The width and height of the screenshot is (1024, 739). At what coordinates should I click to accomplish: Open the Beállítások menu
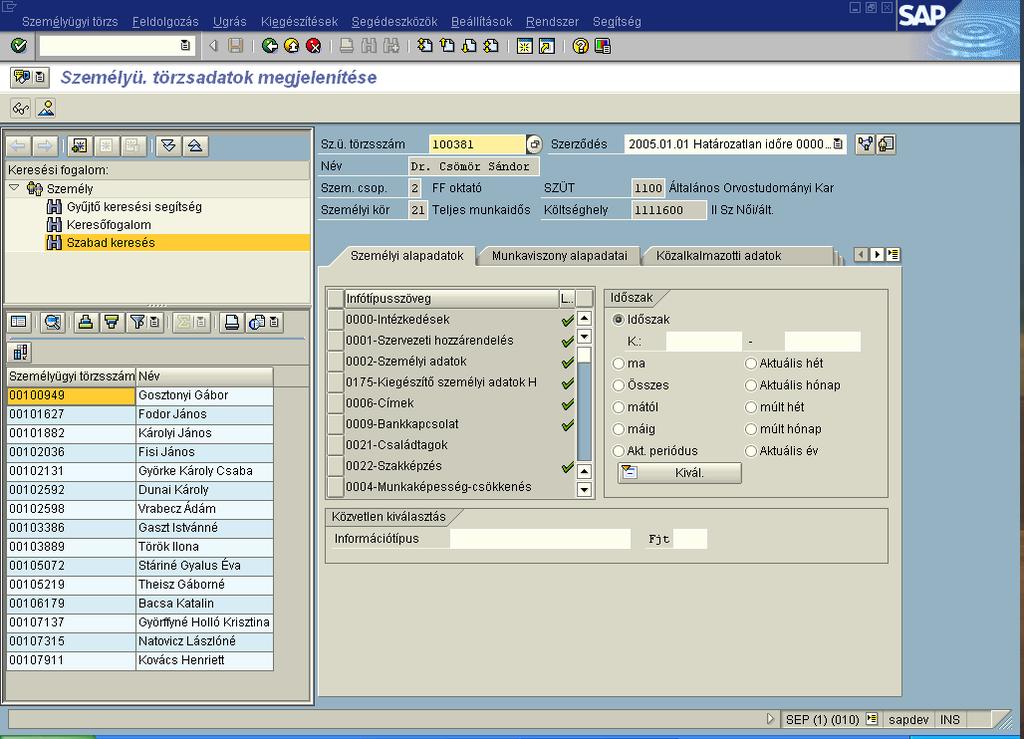coord(481,22)
